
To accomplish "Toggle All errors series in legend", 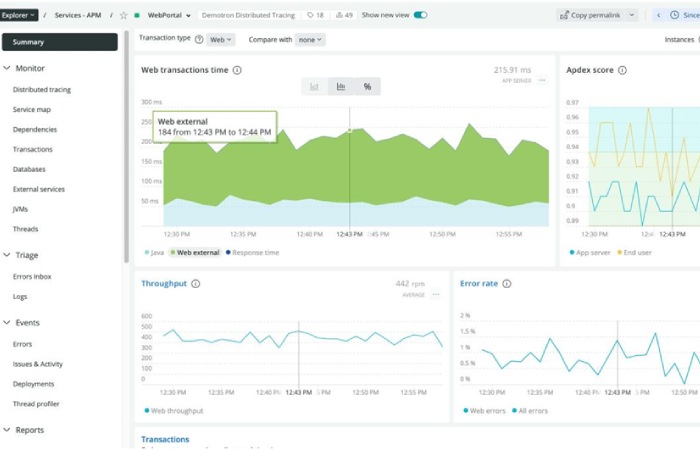I will point(530,411).
